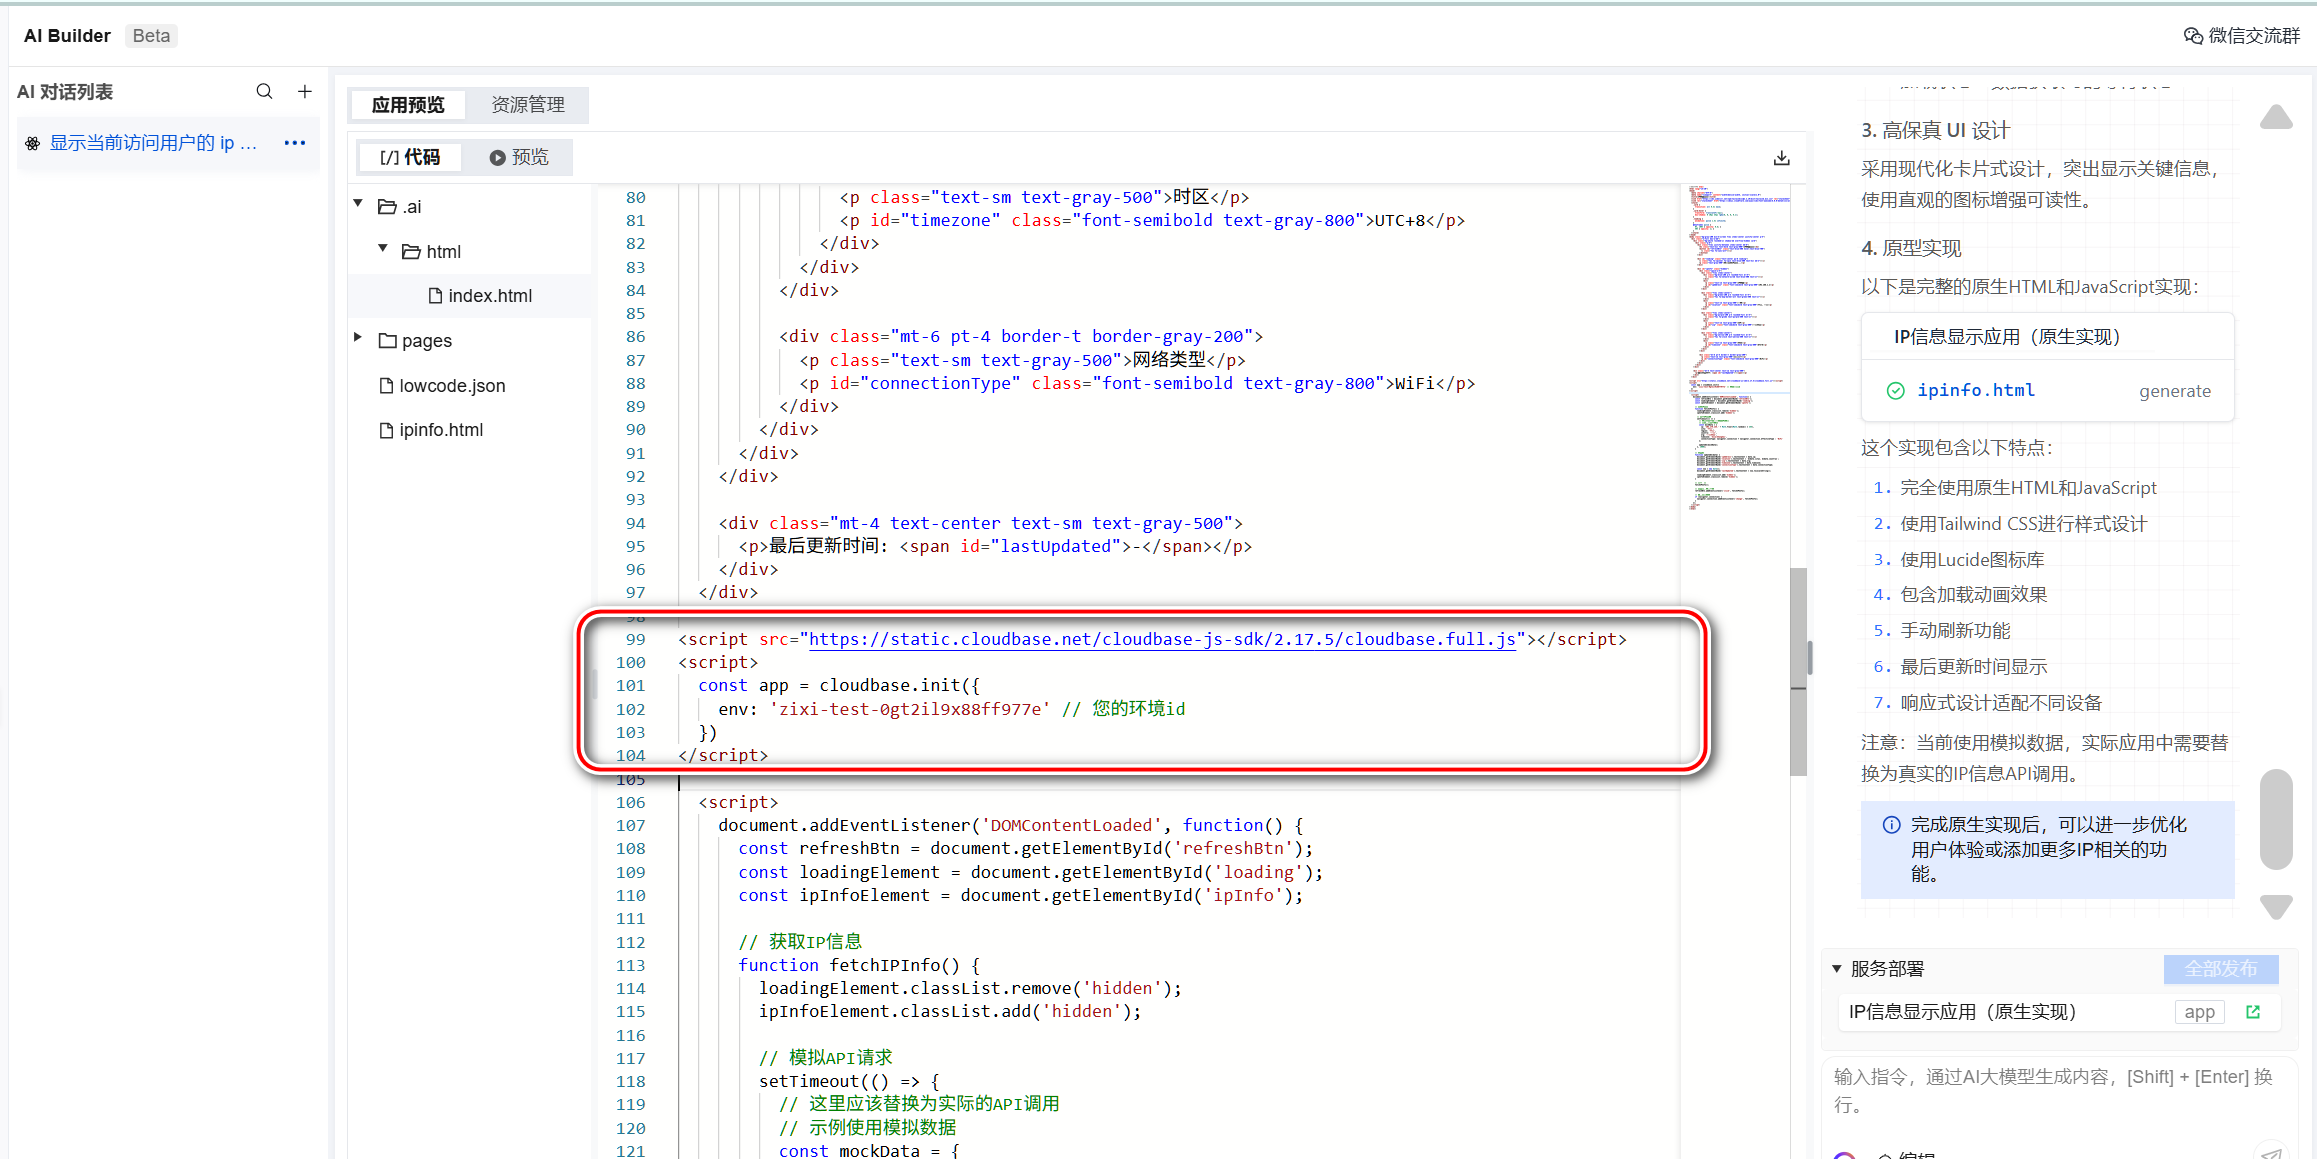Select the 预览 view tab

tap(519, 157)
